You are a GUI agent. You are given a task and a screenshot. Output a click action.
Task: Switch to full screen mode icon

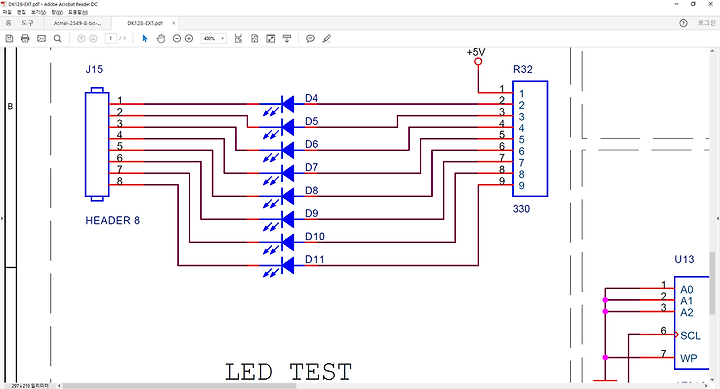point(271,39)
